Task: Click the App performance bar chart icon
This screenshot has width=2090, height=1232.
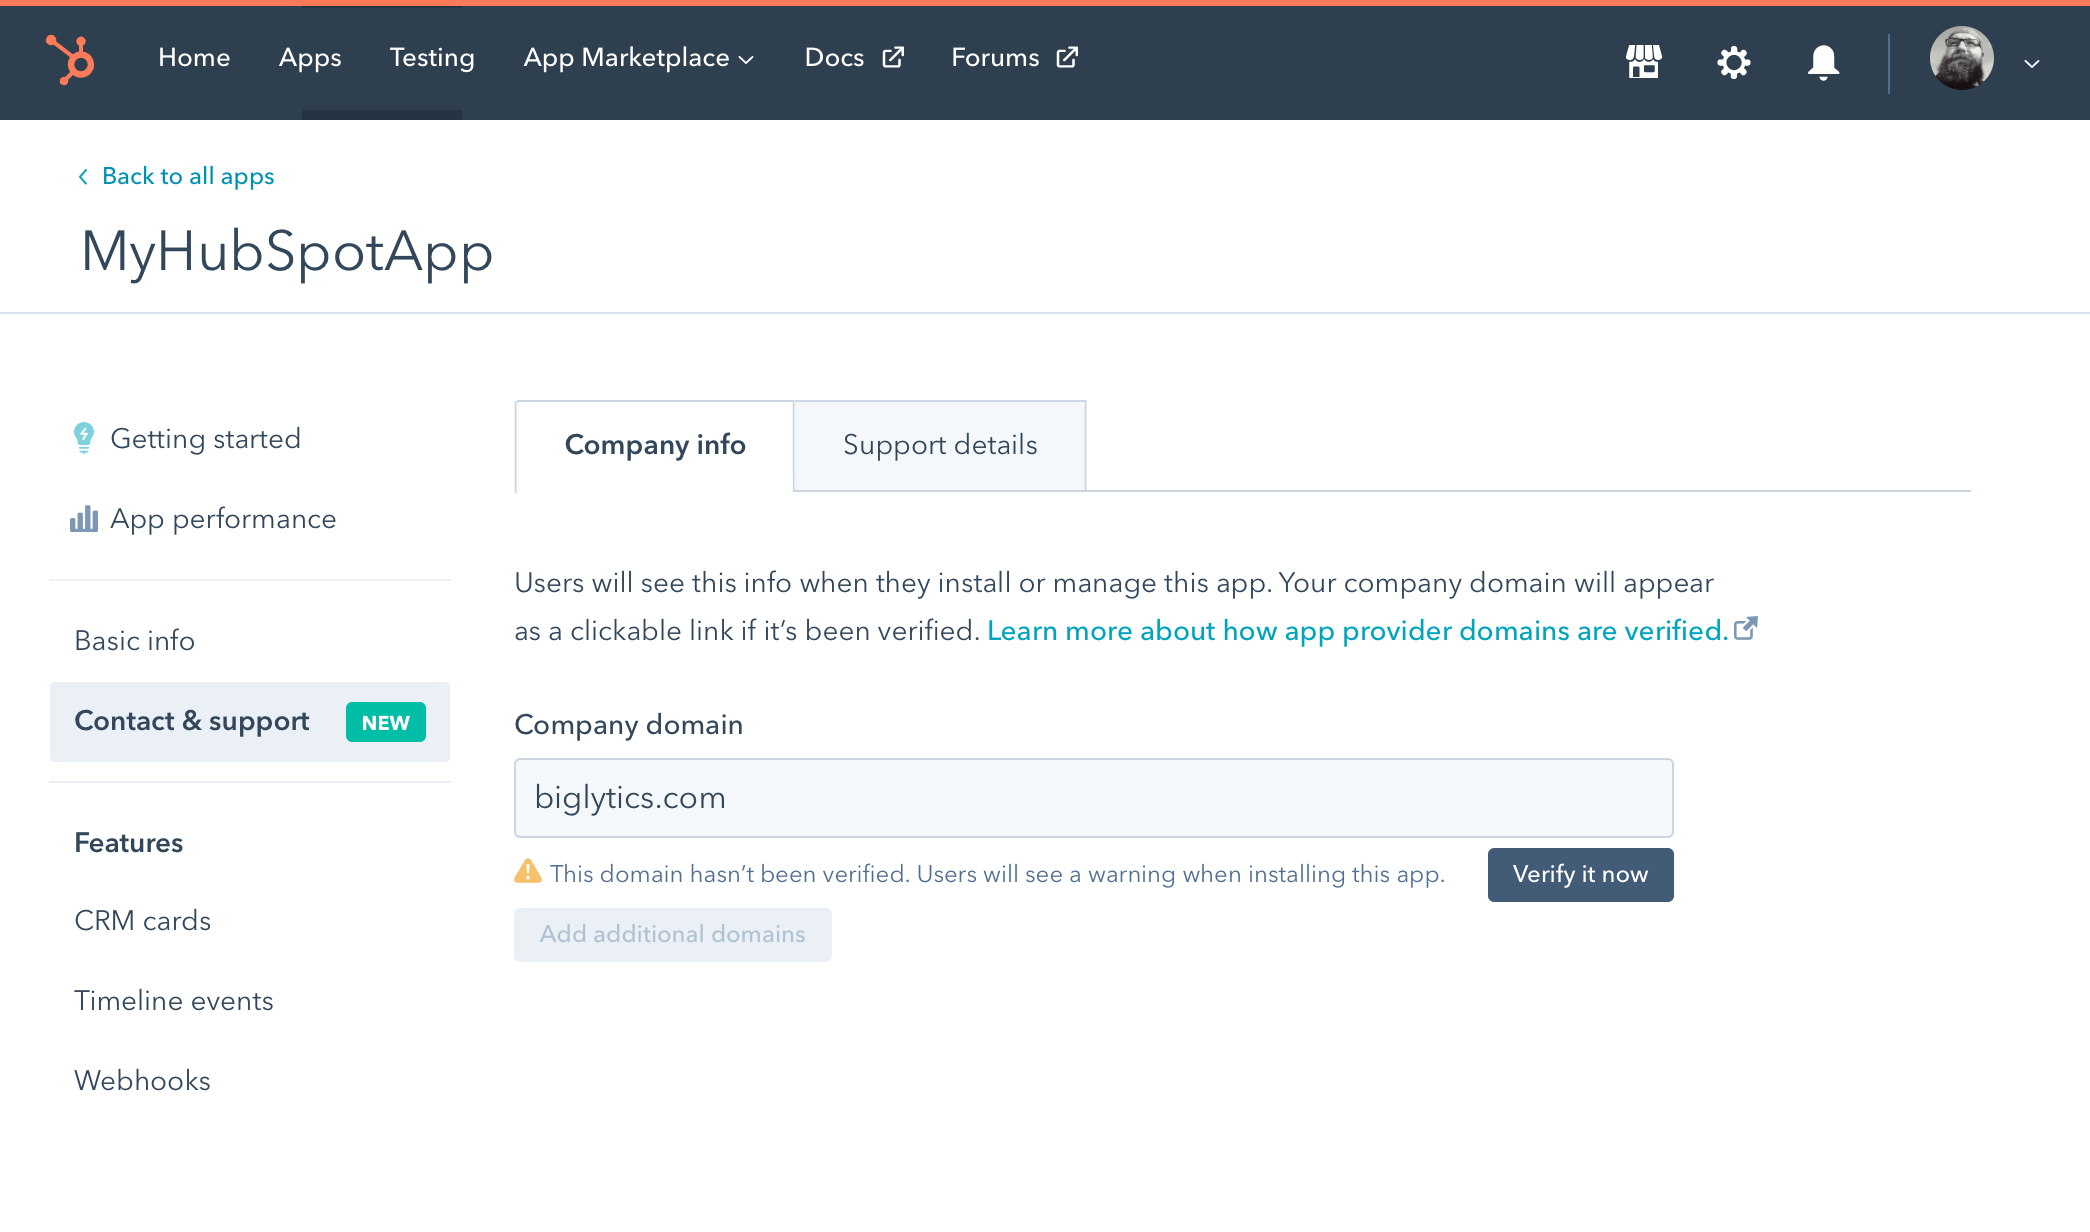Action: coord(84,518)
